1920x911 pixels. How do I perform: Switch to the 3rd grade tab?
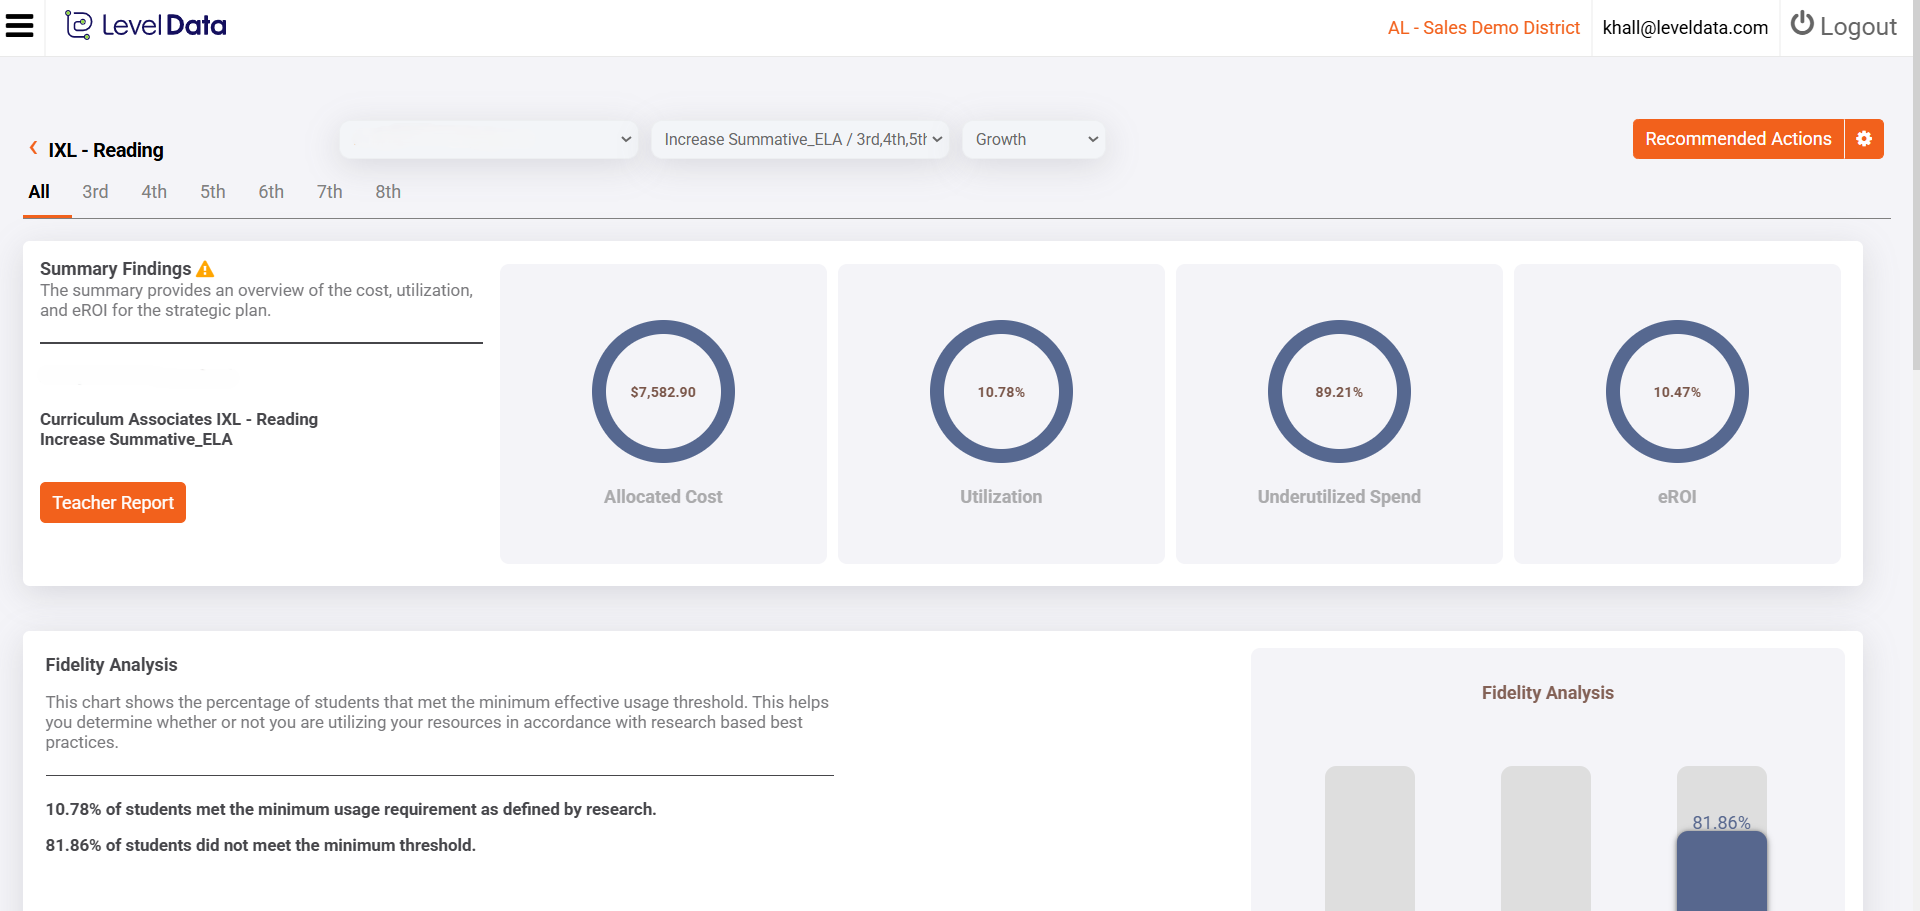click(95, 192)
